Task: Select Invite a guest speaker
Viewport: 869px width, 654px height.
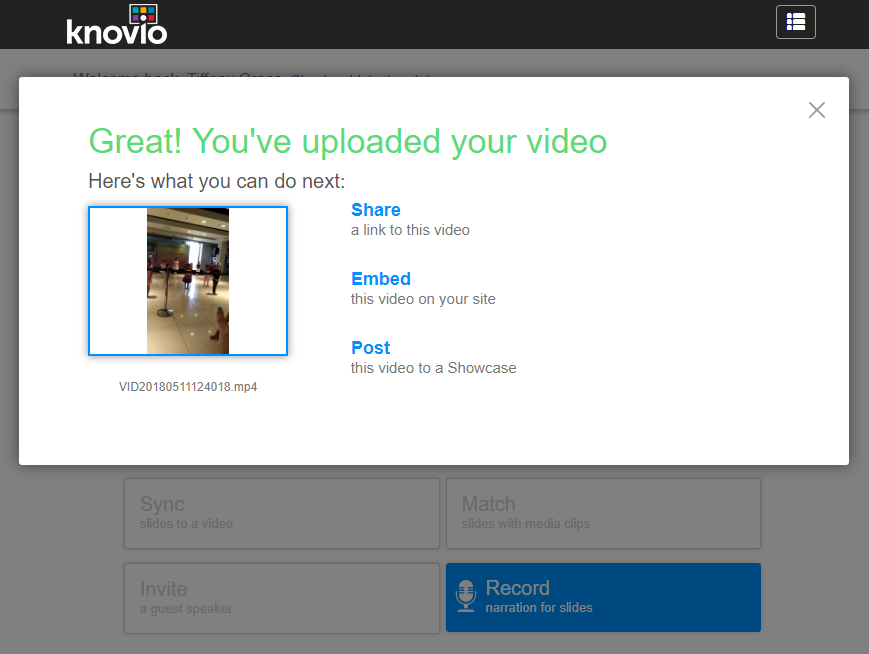Action: [281, 598]
